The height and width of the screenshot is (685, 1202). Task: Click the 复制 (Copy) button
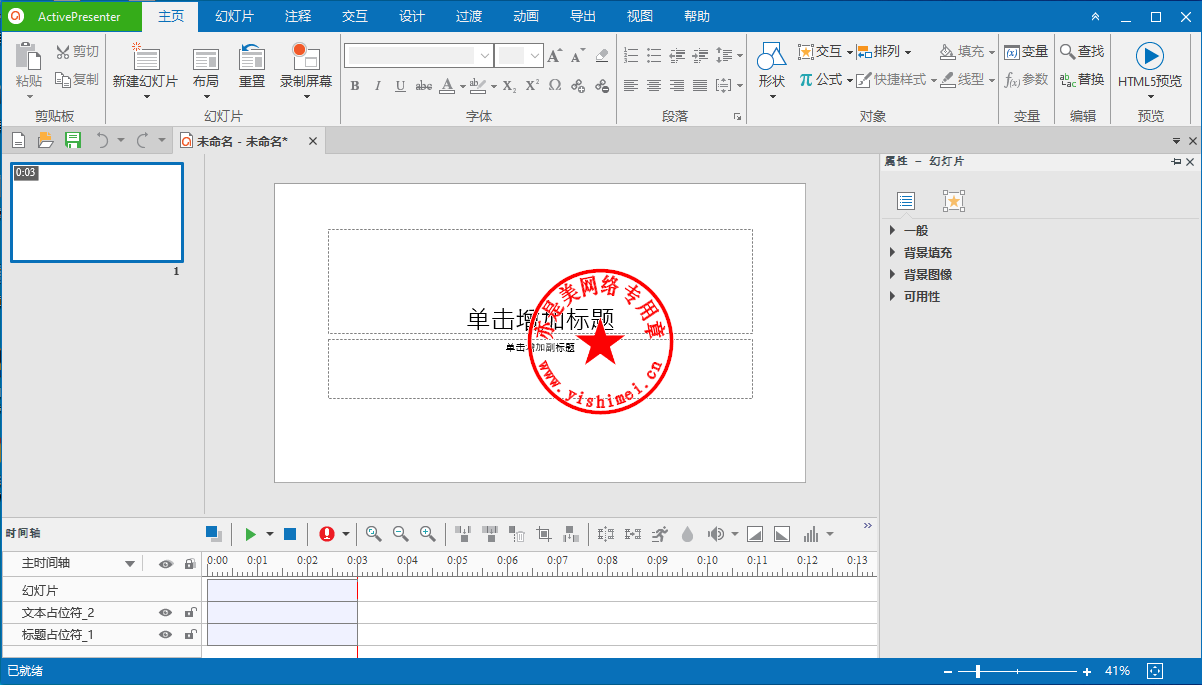pos(77,79)
